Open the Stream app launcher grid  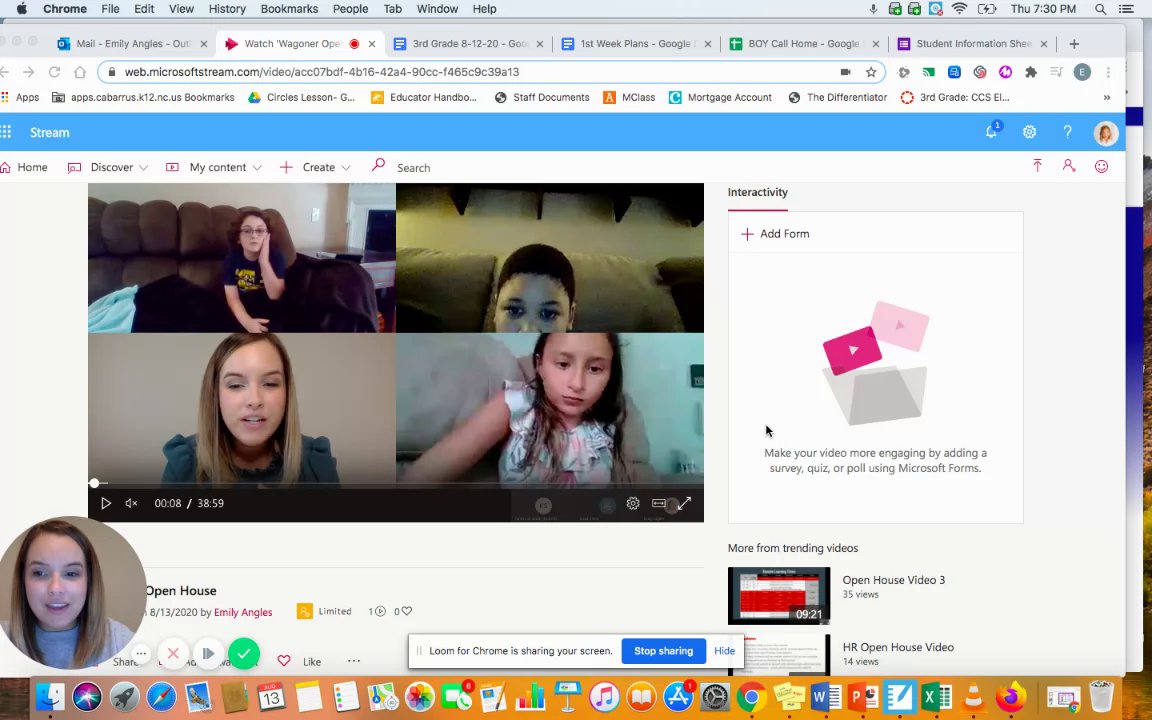pos(6,132)
